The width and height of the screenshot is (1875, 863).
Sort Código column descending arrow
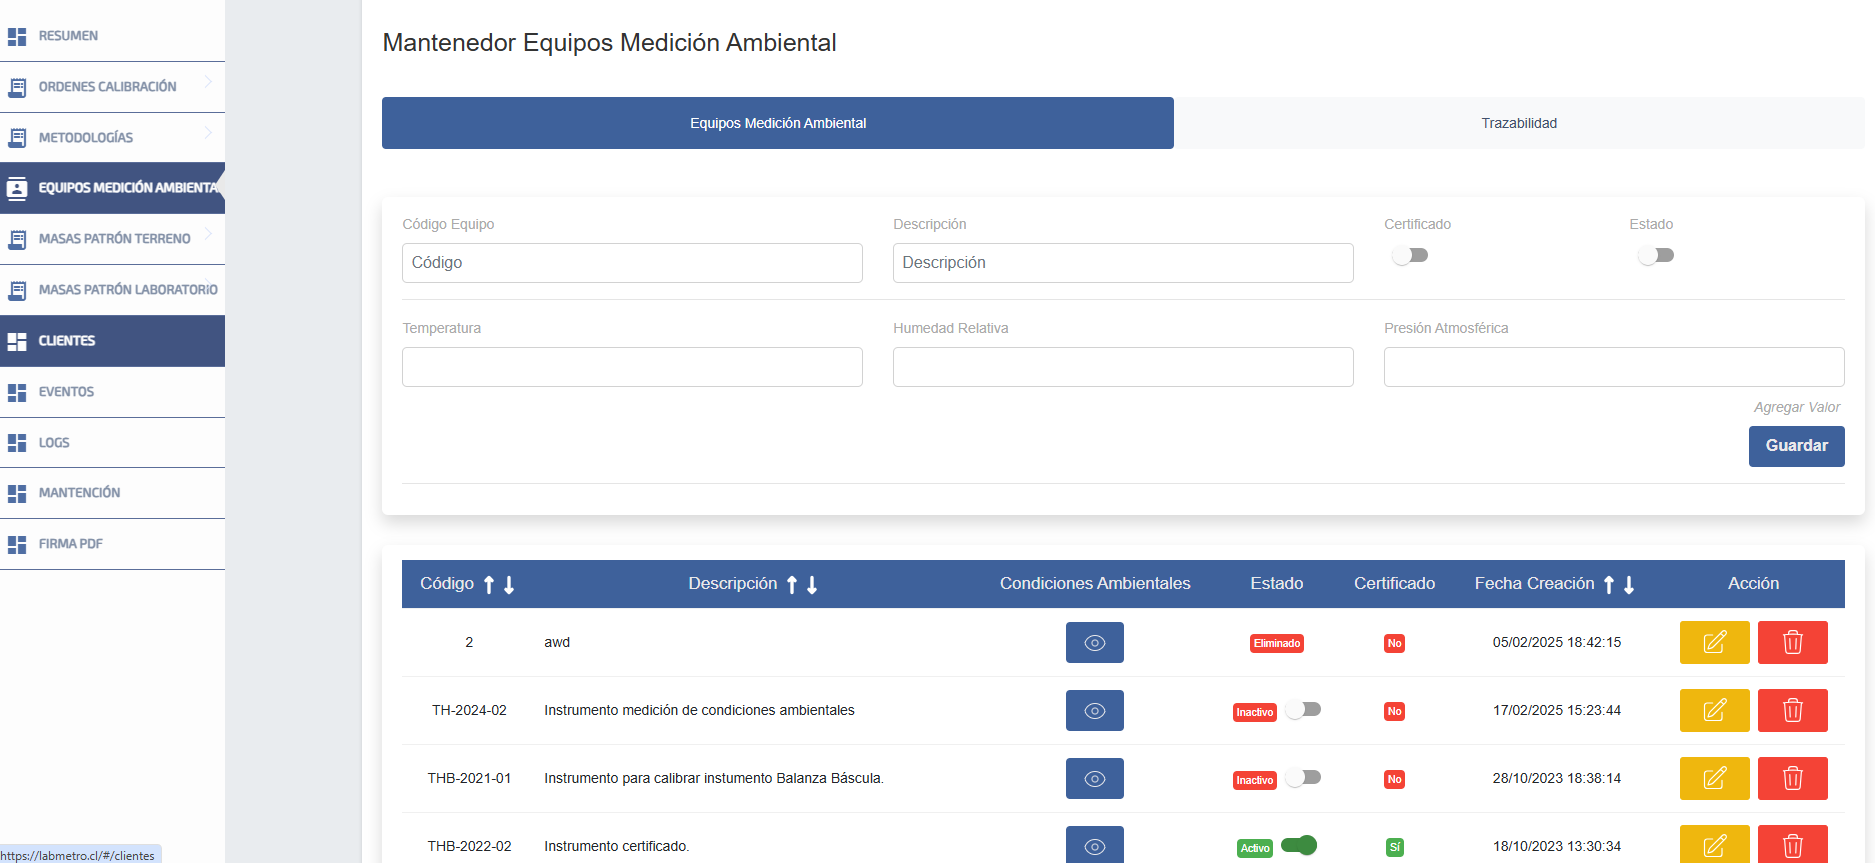(x=509, y=585)
